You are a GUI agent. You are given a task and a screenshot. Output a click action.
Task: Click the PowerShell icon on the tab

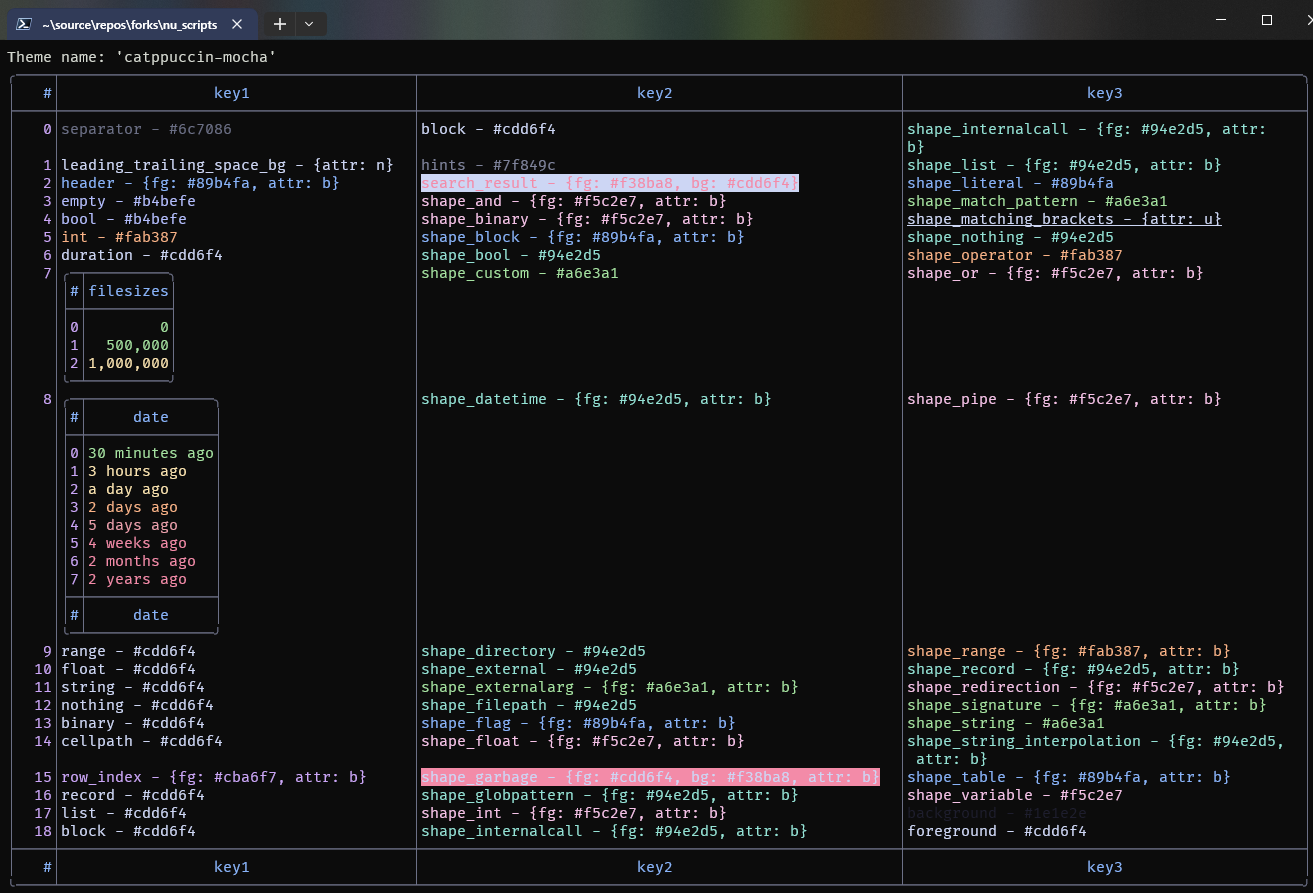tap(26, 24)
